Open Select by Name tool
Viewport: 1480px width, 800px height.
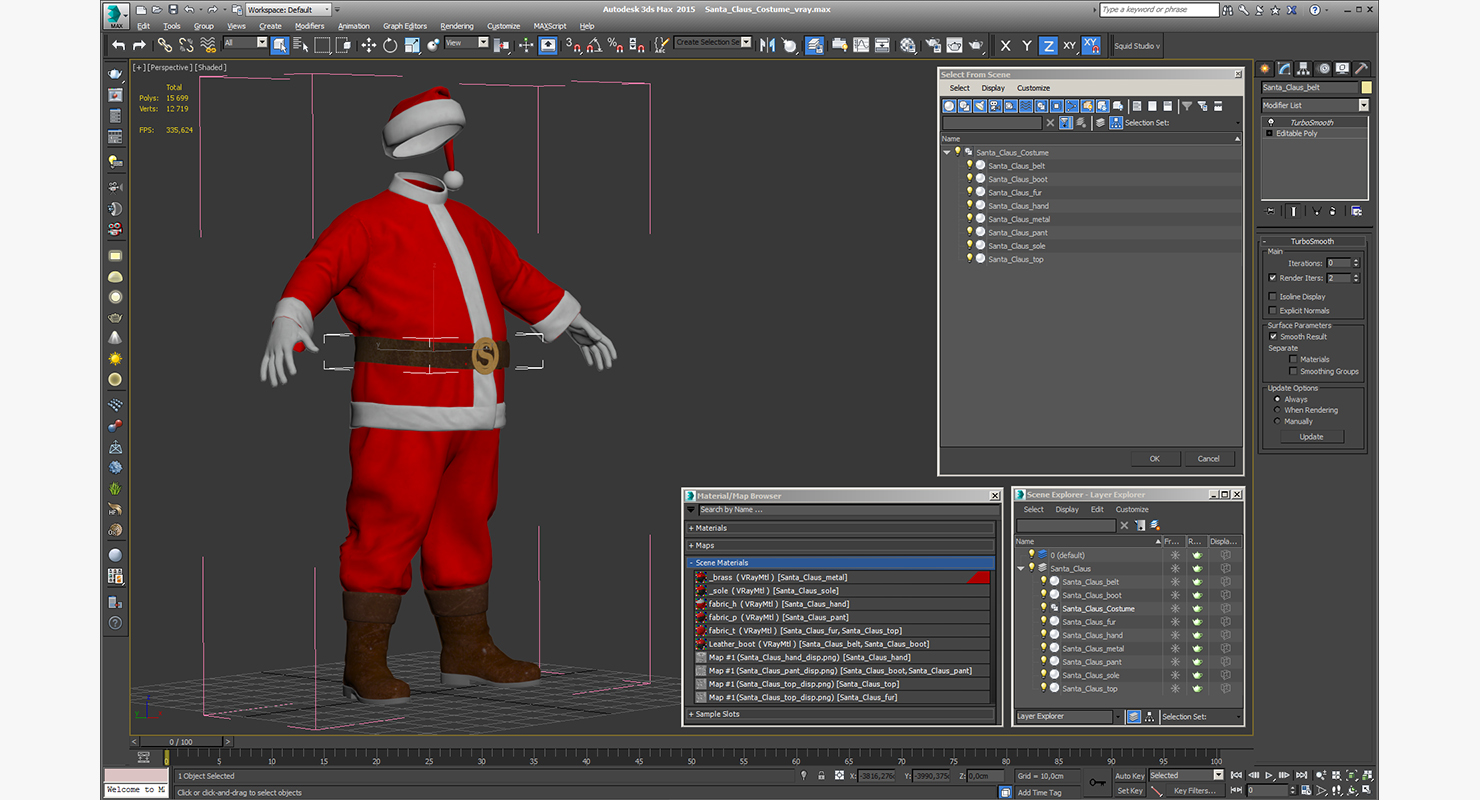300,45
